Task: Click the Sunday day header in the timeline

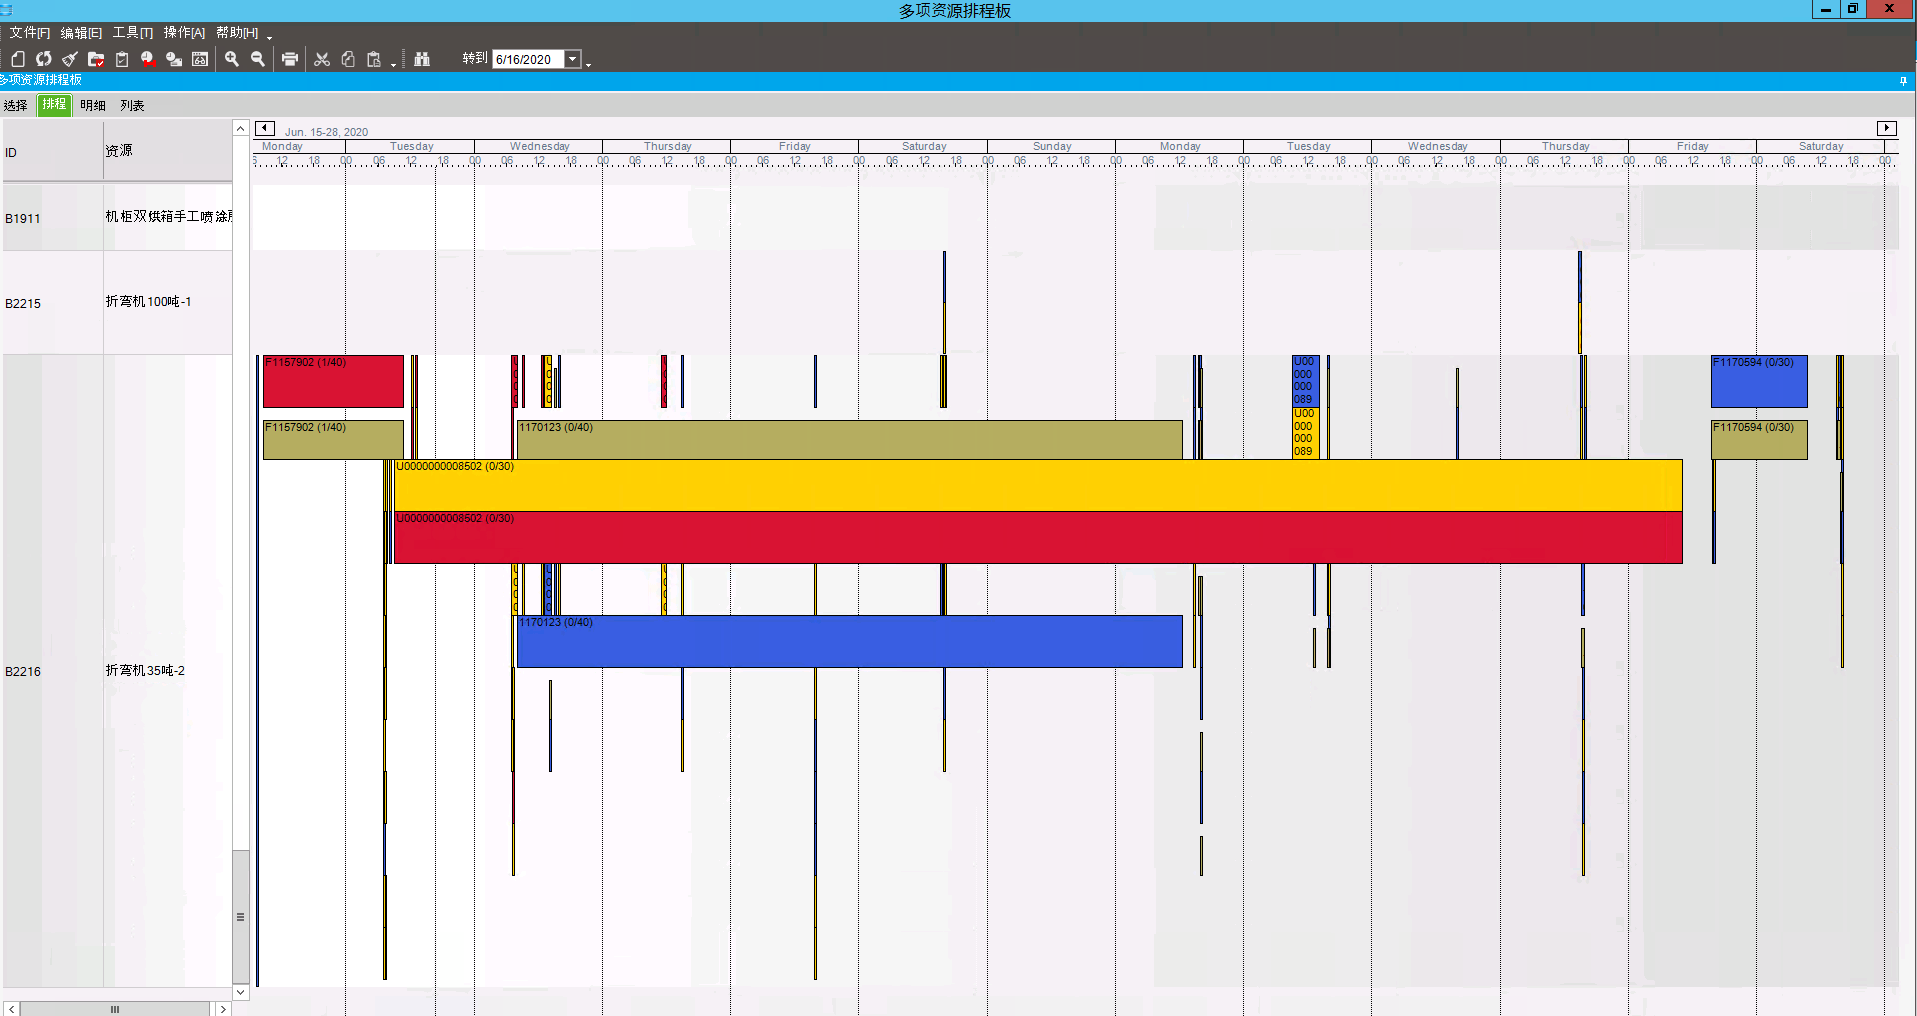Action: (x=1052, y=146)
